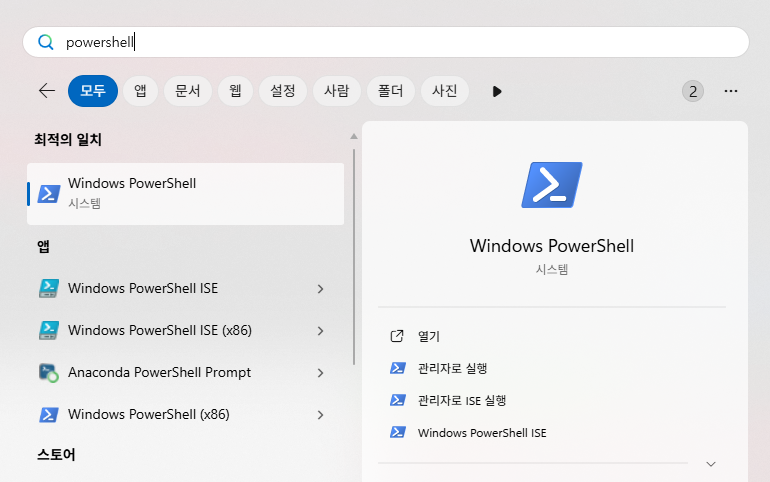Click the Windows PowerShell title in preview pane
This screenshot has height=482, width=770.
552,246
